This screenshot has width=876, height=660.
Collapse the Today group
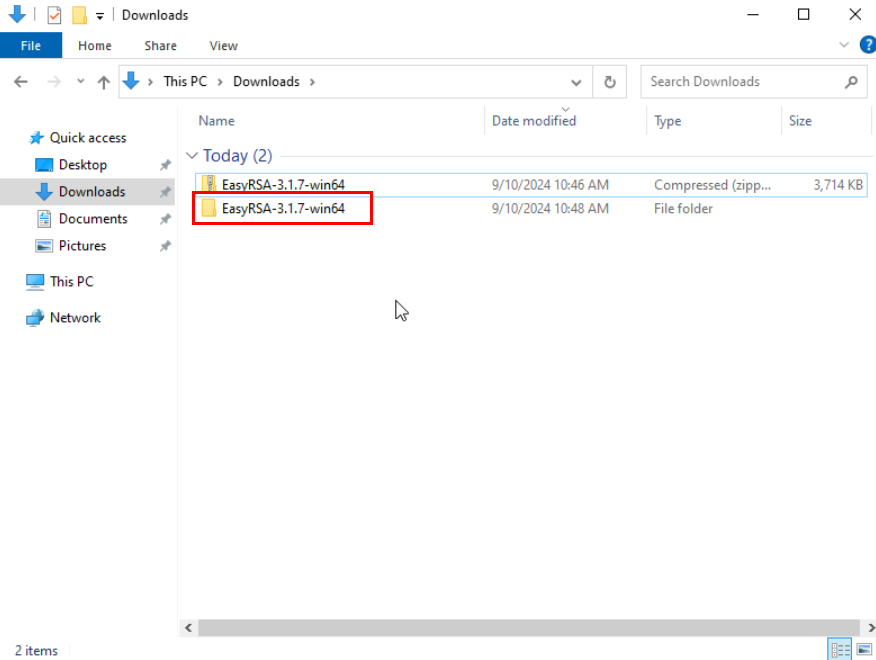(191, 156)
